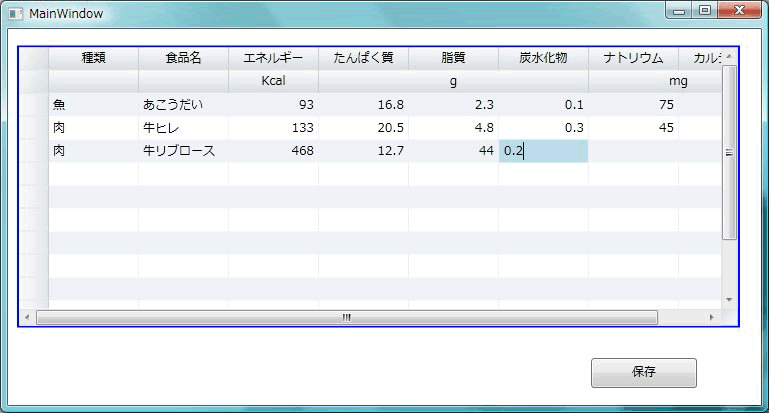The image size is (769, 413).
Task: Click the energy cell showing 93
Action: point(274,104)
